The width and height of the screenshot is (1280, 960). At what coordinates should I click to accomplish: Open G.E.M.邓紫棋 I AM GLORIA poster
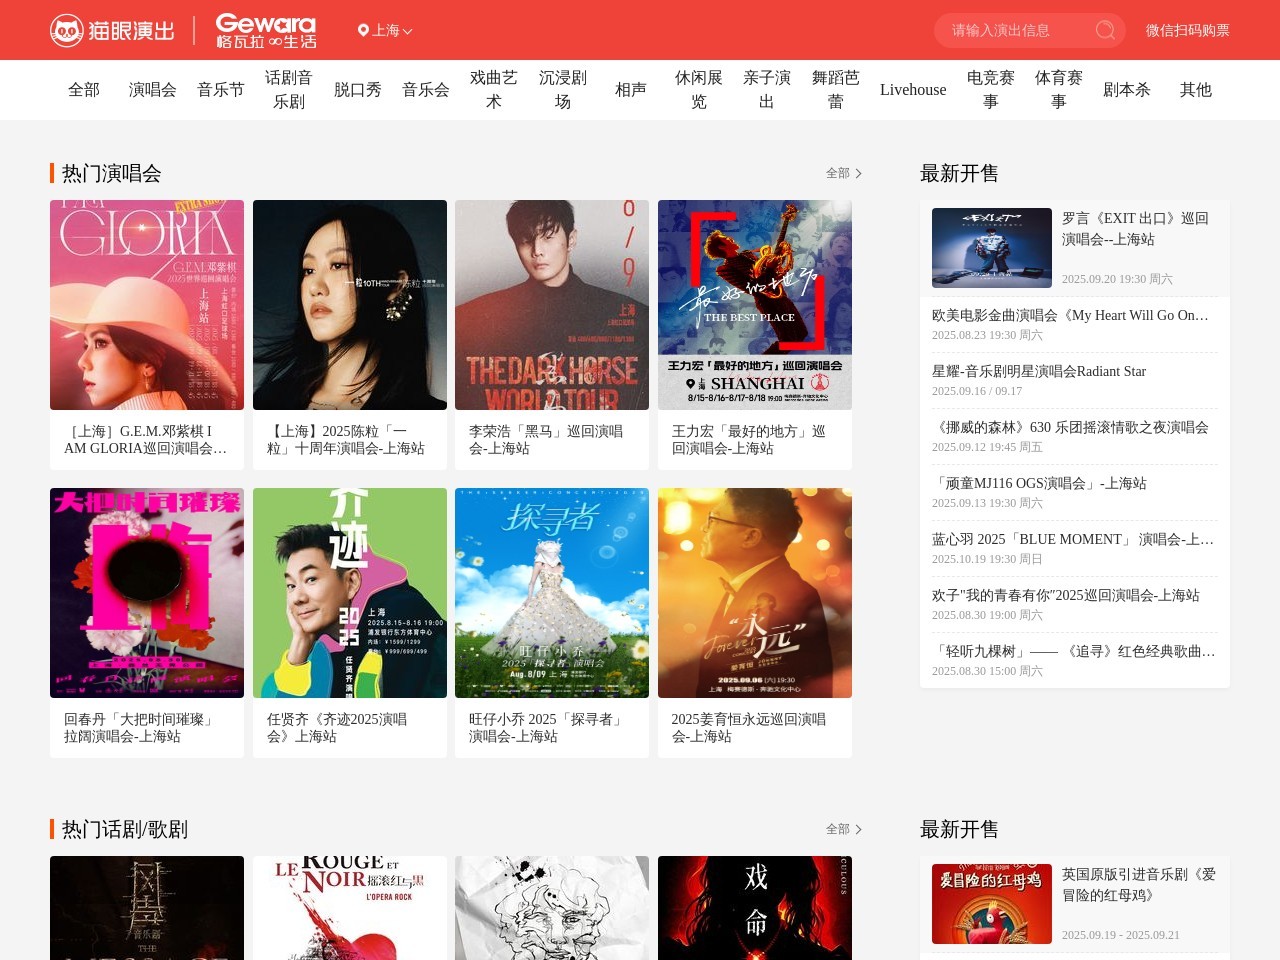pyautogui.click(x=147, y=305)
